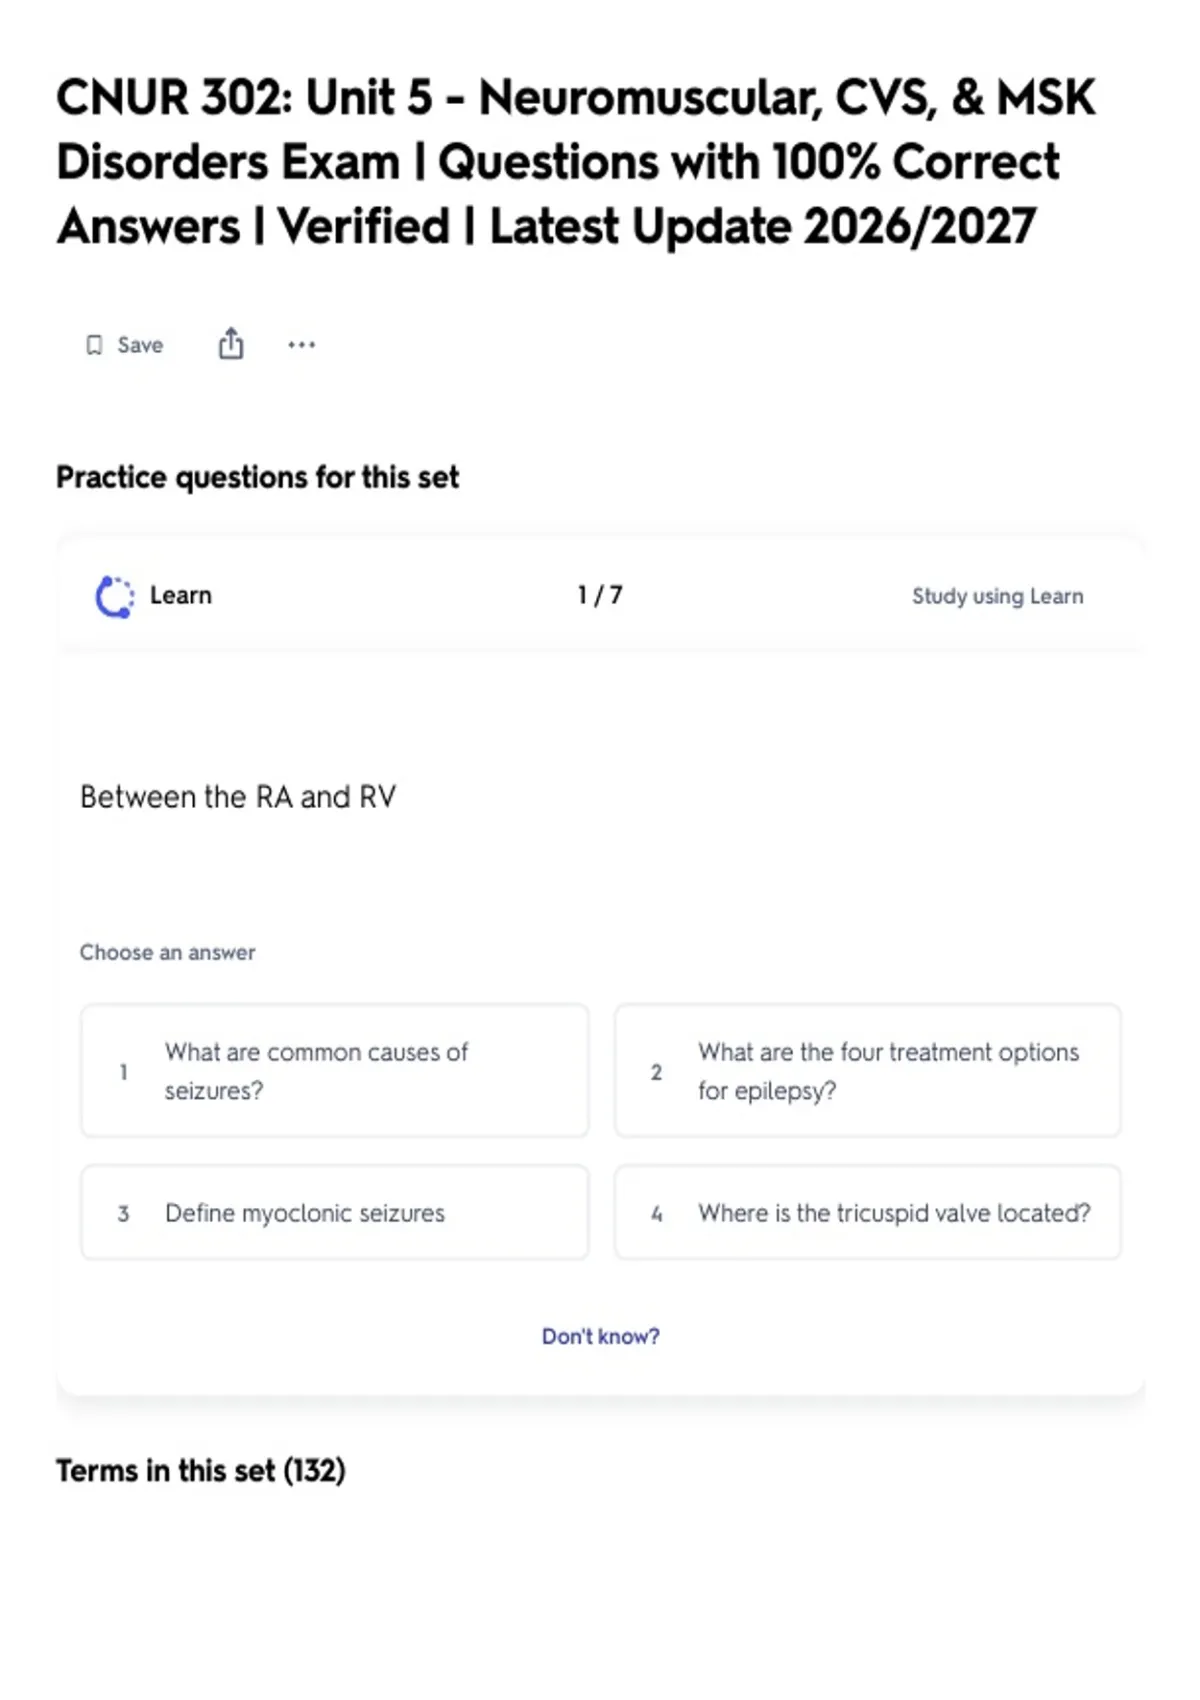This screenshot has width=1200, height=1700.
Task: Click the Save label text
Action: pos(140,345)
